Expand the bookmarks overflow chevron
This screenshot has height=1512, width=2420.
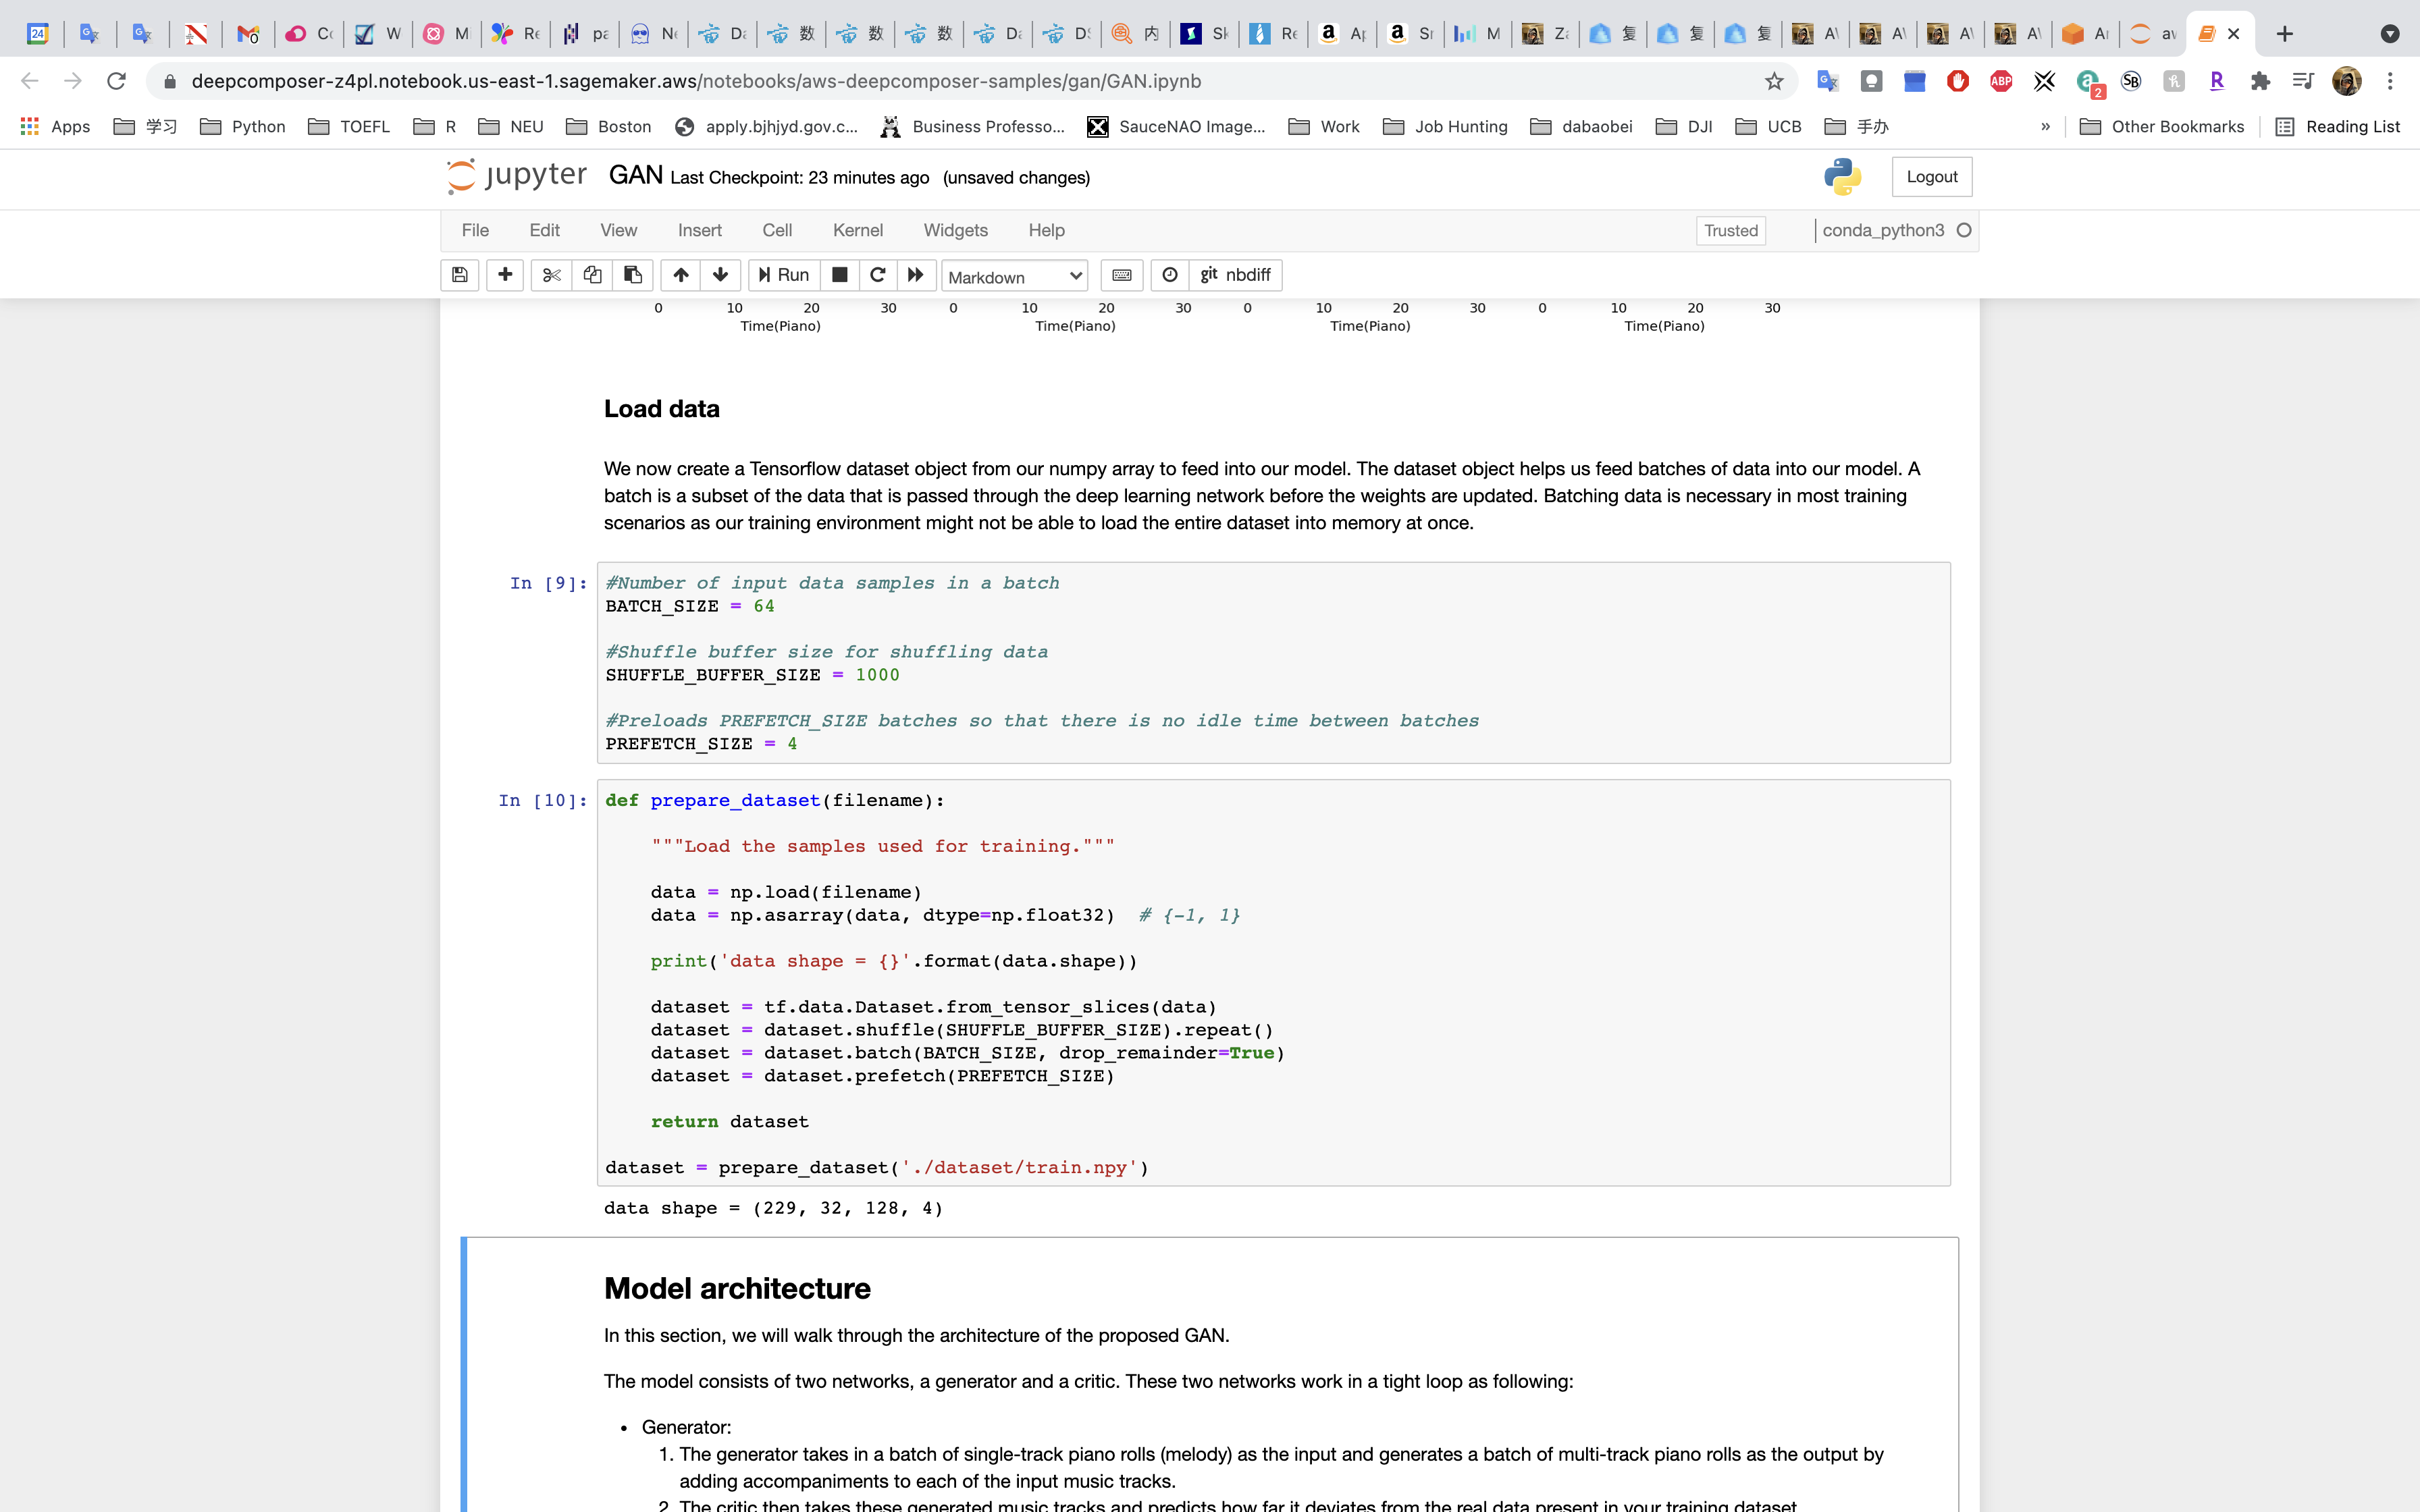2045,126
